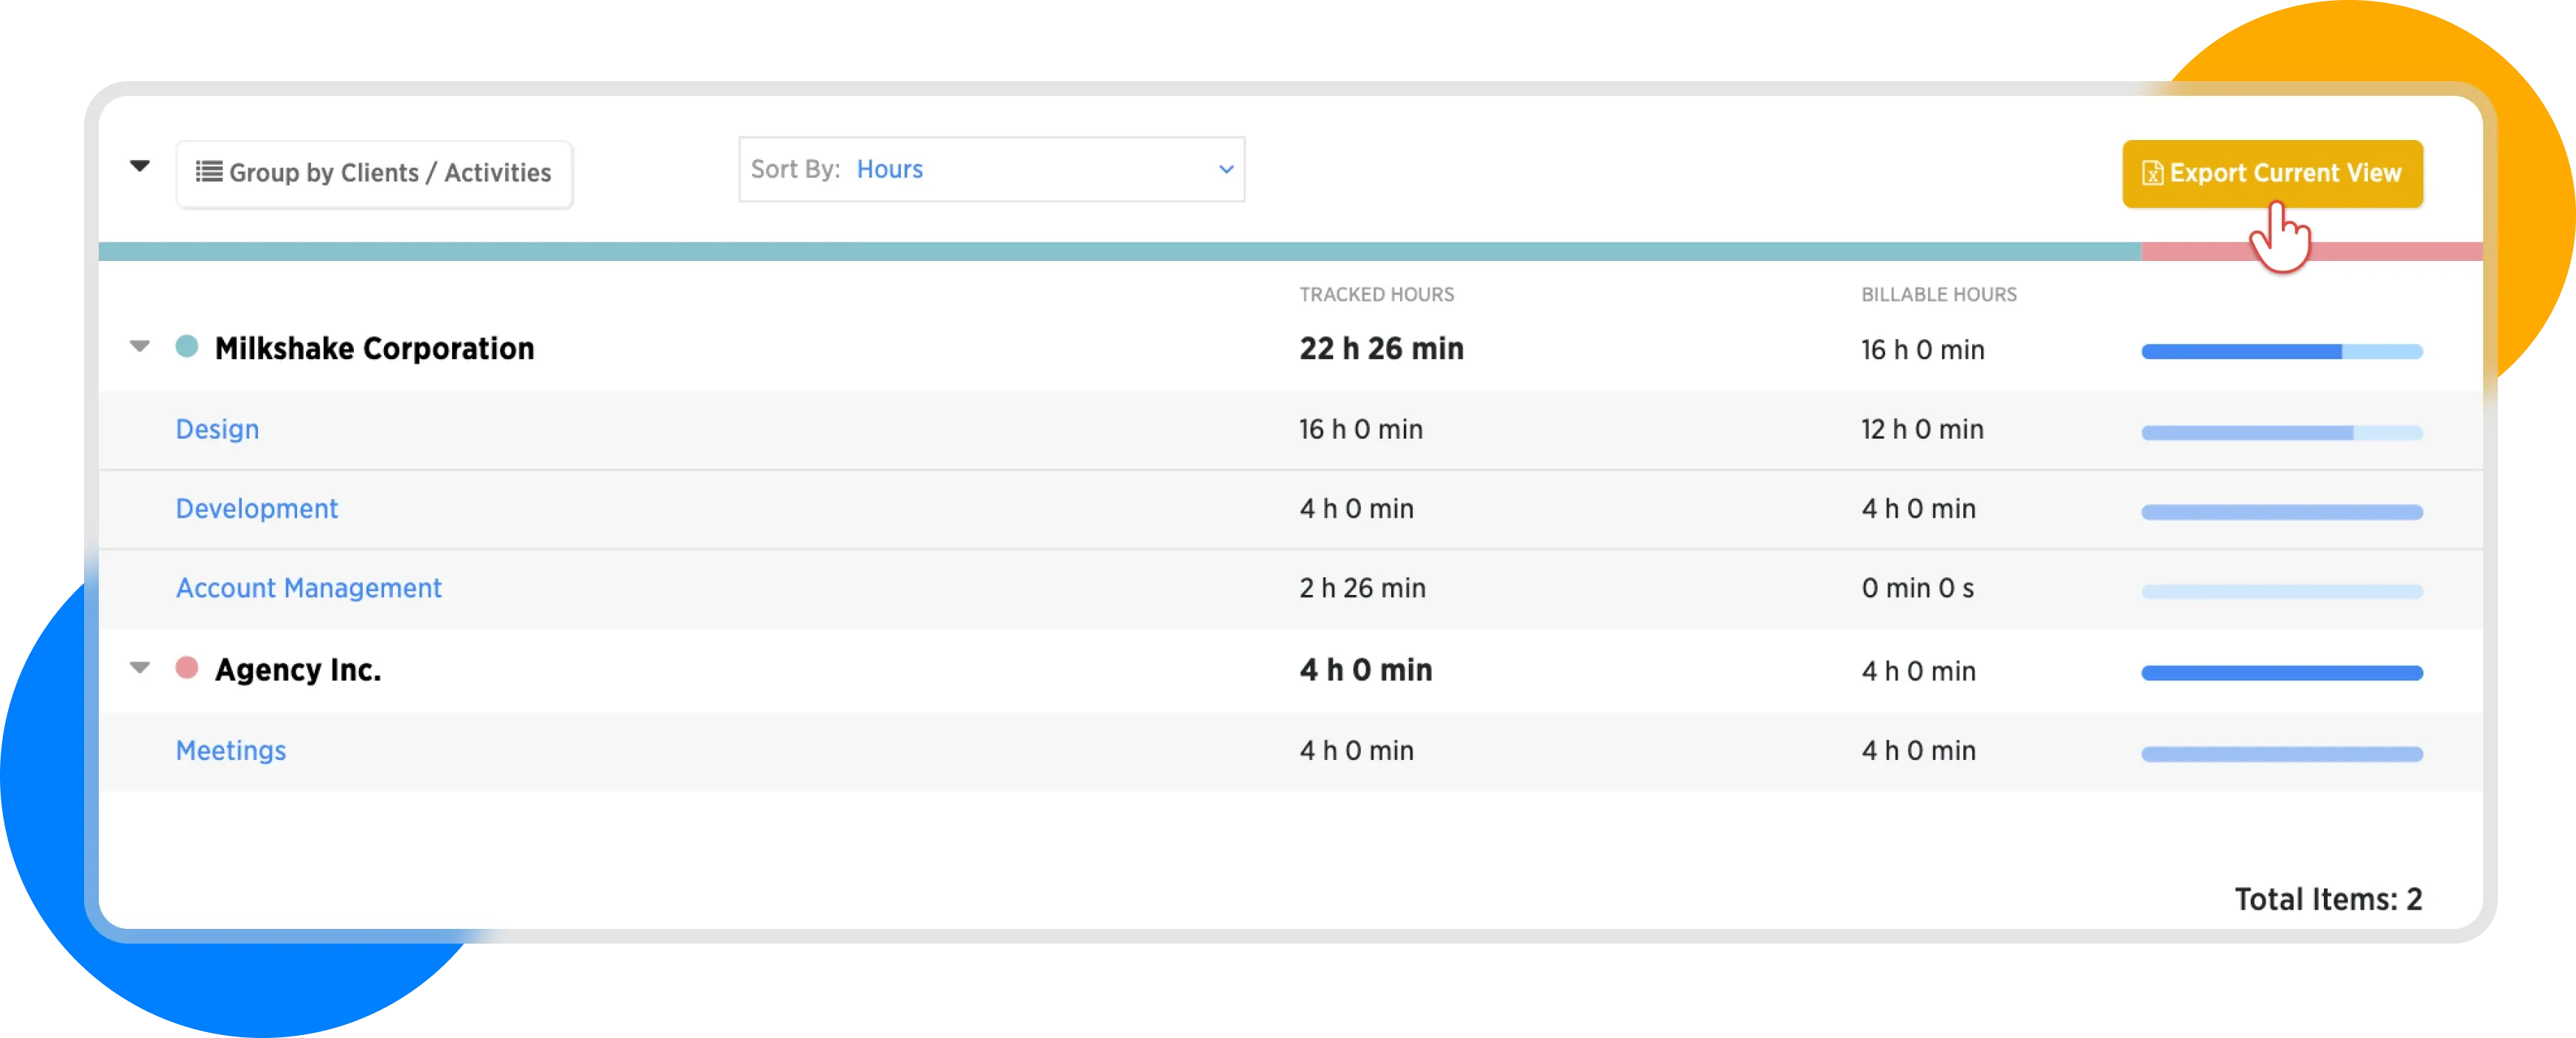This screenshot has height=1038, width=2576.
Task: Click Milkshake Corporation teal color dot
Action: pos(187,347)
